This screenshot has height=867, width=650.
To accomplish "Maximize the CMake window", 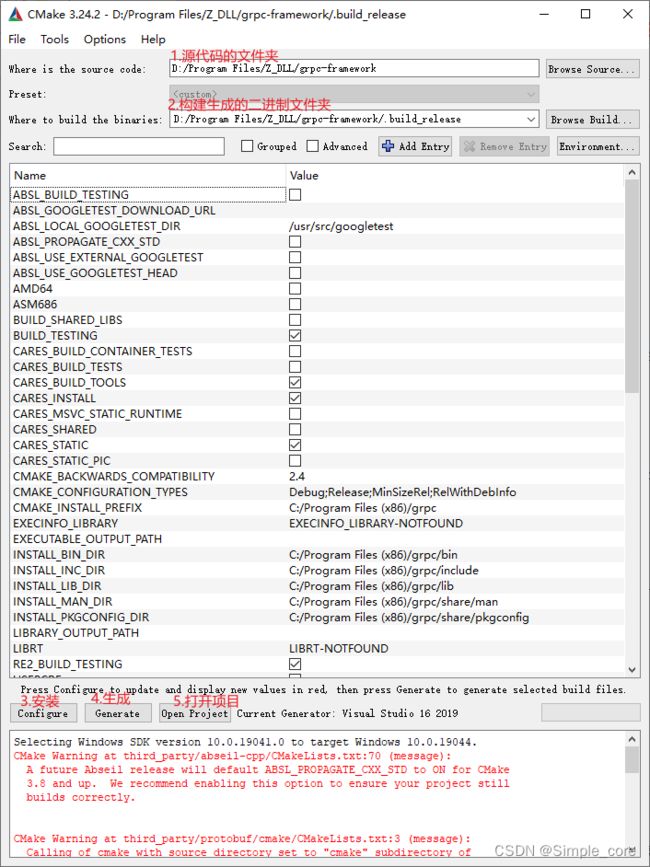I will (585, 14).
